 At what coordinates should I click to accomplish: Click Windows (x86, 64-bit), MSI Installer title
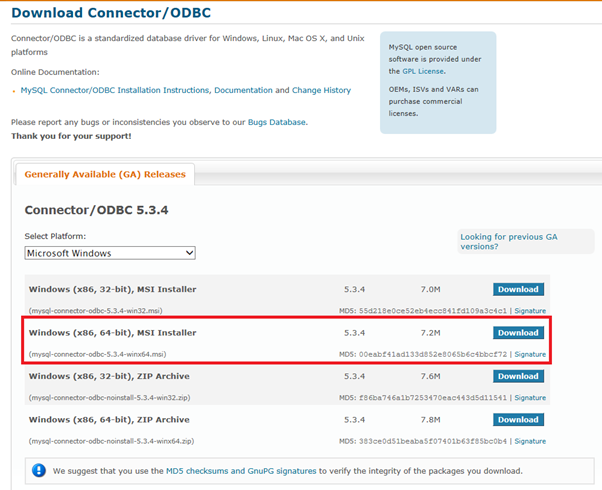tap(112, 333)
